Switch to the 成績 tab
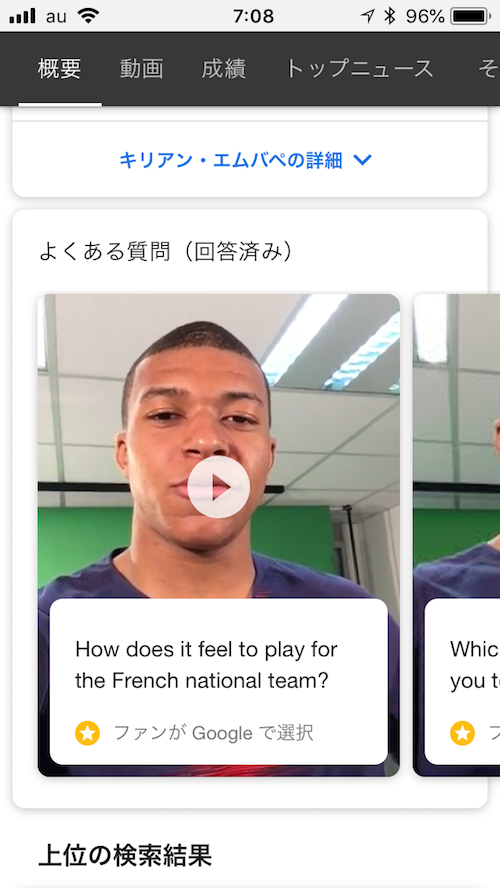The image size is (500, 888). [x=224, y=69]
